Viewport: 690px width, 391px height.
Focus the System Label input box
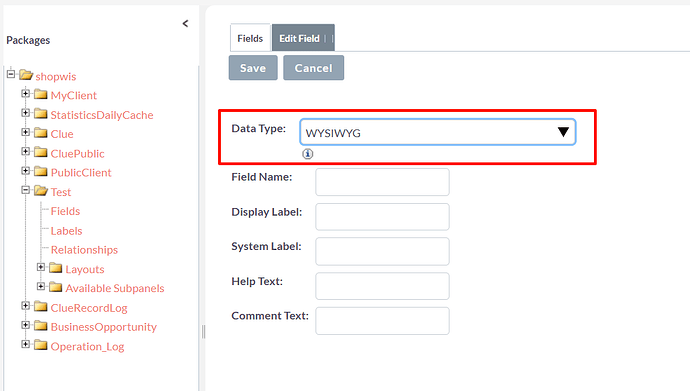(x=382, y=251)
